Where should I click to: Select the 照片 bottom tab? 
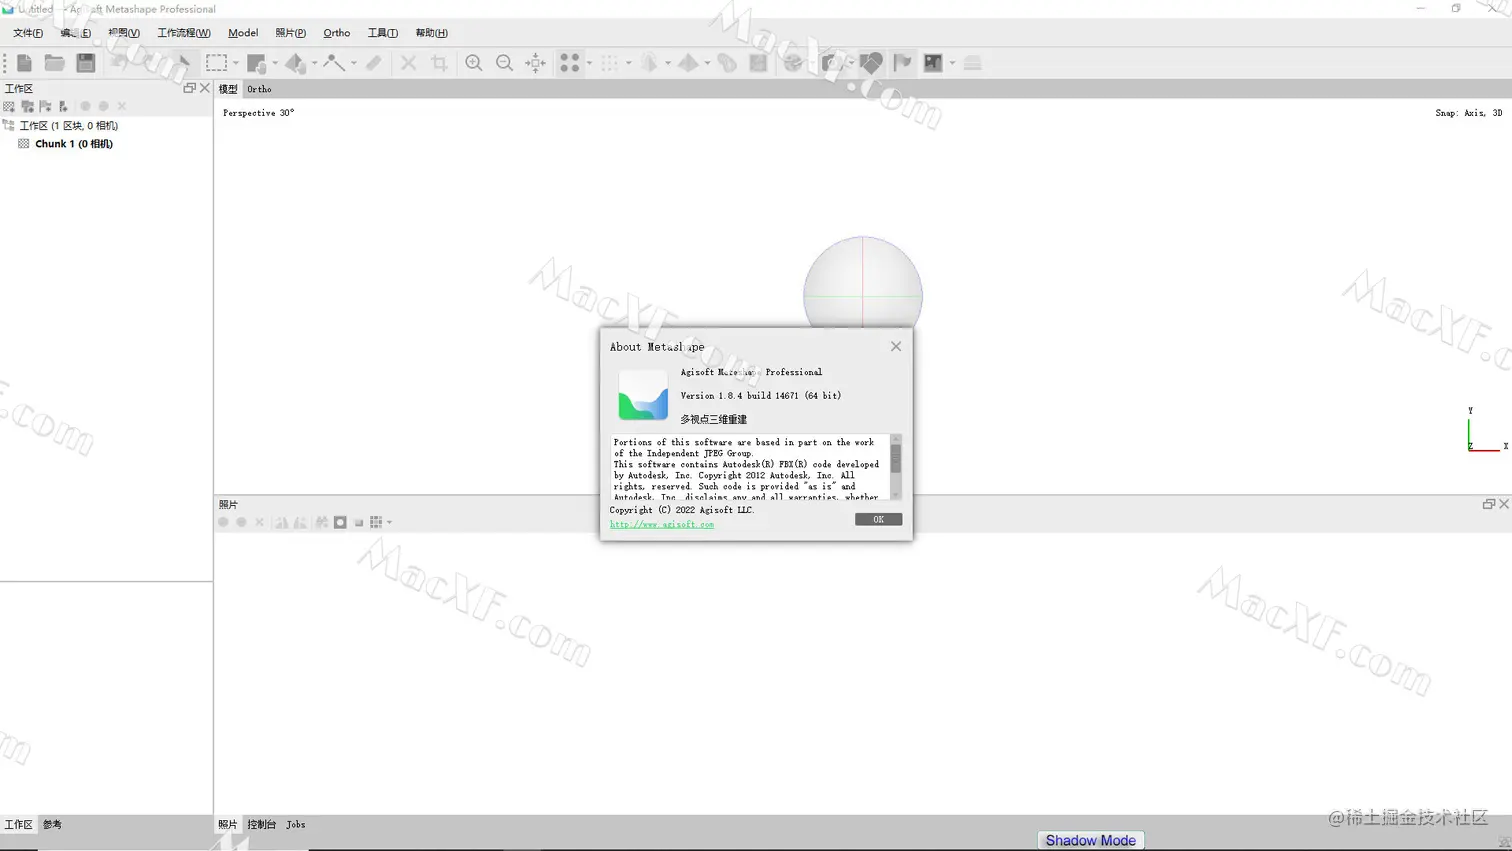click(x=228, y=825)
